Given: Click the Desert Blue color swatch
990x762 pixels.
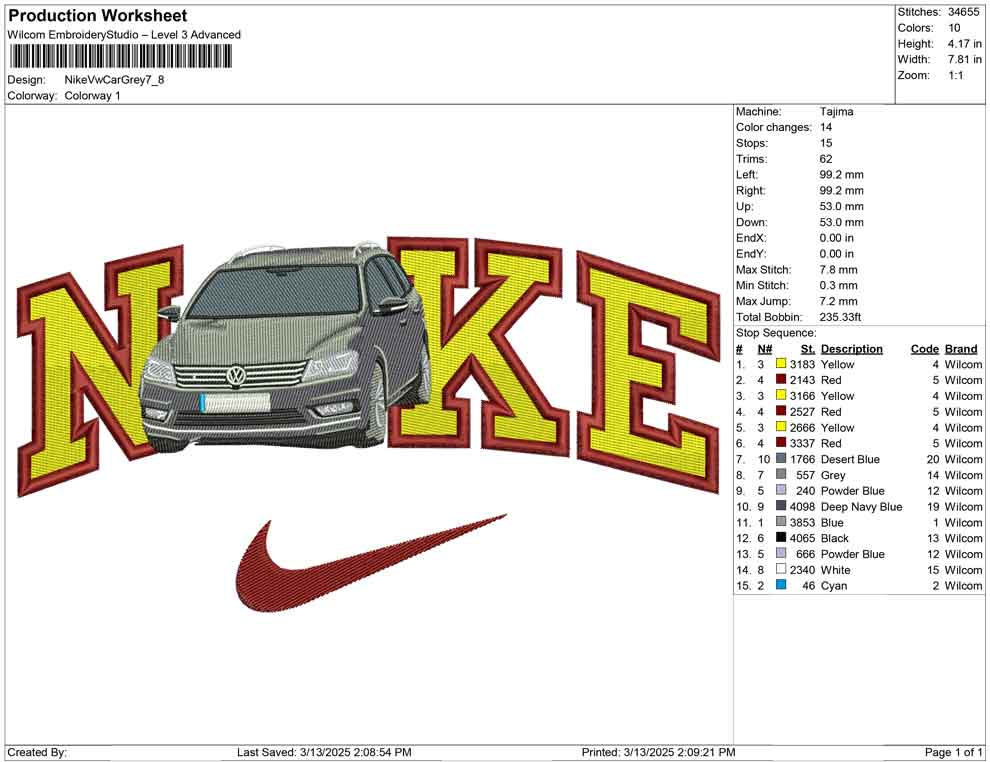Looking at the screenshot, I should [x=781, y=458].
